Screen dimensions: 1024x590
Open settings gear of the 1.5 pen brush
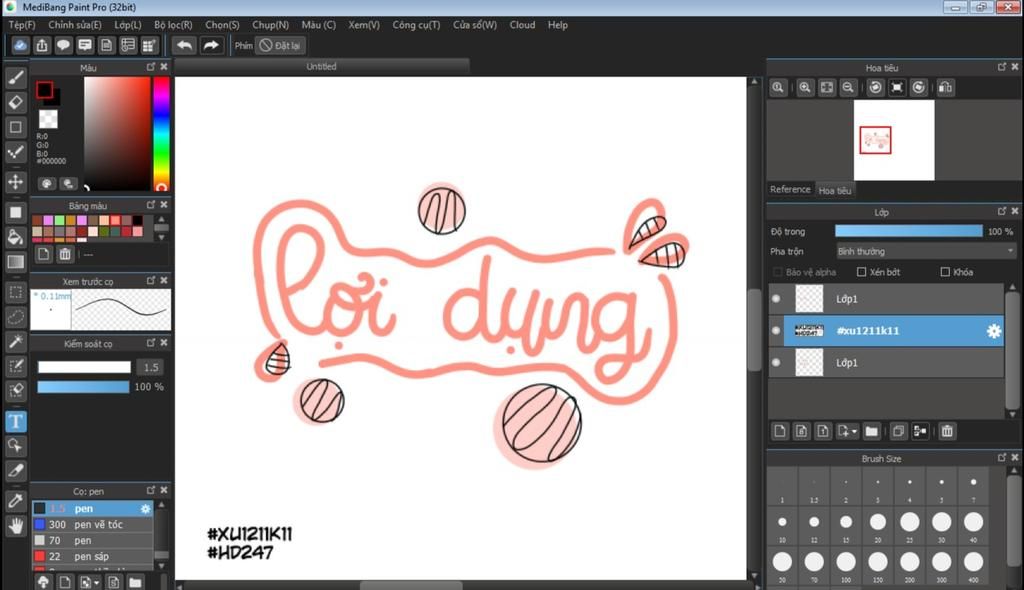(x=145, y=508)
